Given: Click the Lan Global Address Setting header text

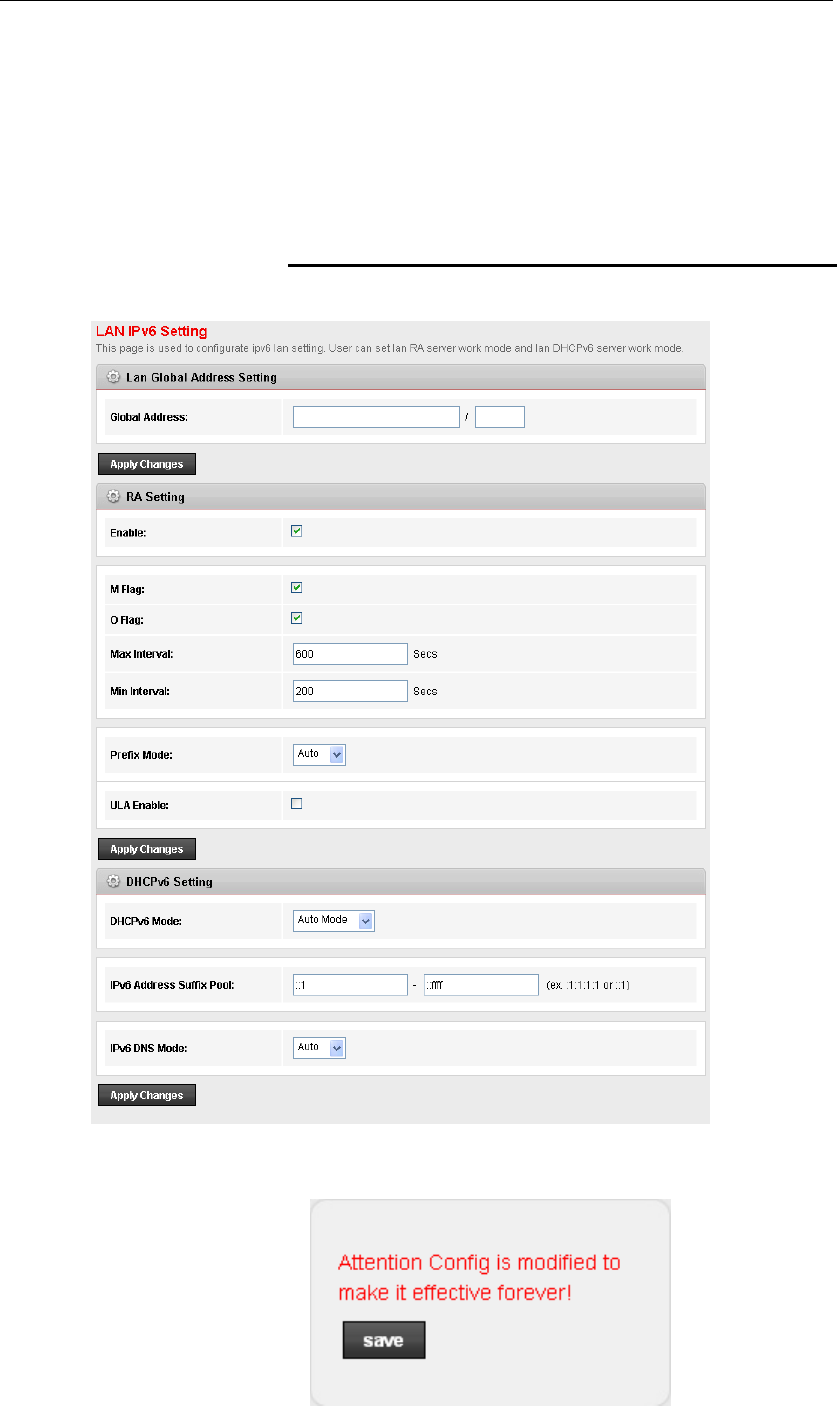Looking at the screenshot, I should (x=201, y=378).
